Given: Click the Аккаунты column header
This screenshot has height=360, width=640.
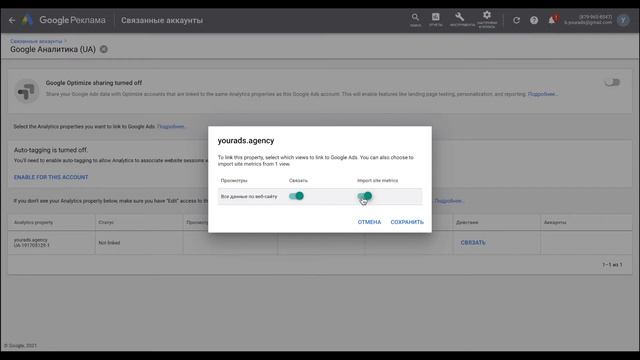Looking at the screenshot, I should [555, 222].
